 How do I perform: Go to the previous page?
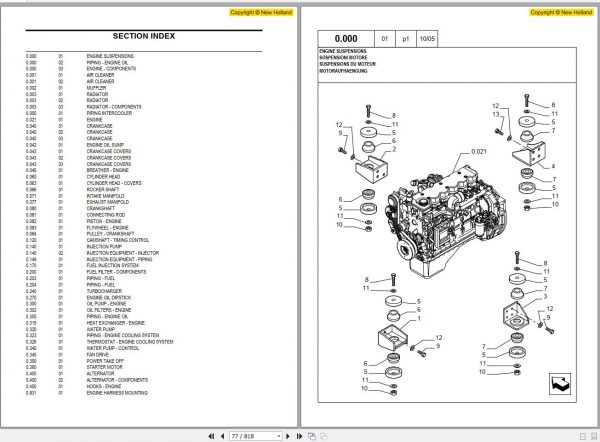222,436
